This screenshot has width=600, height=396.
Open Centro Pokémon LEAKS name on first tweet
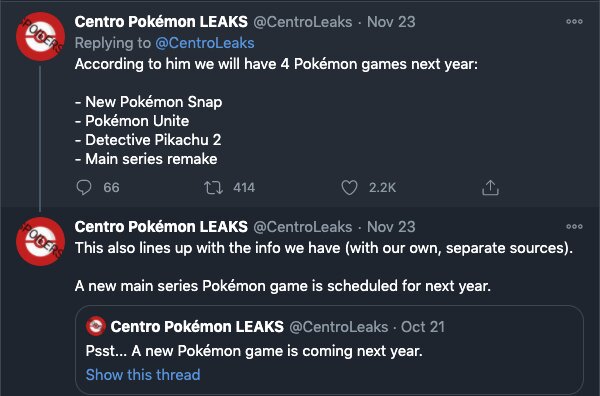[x=161, y=22]
